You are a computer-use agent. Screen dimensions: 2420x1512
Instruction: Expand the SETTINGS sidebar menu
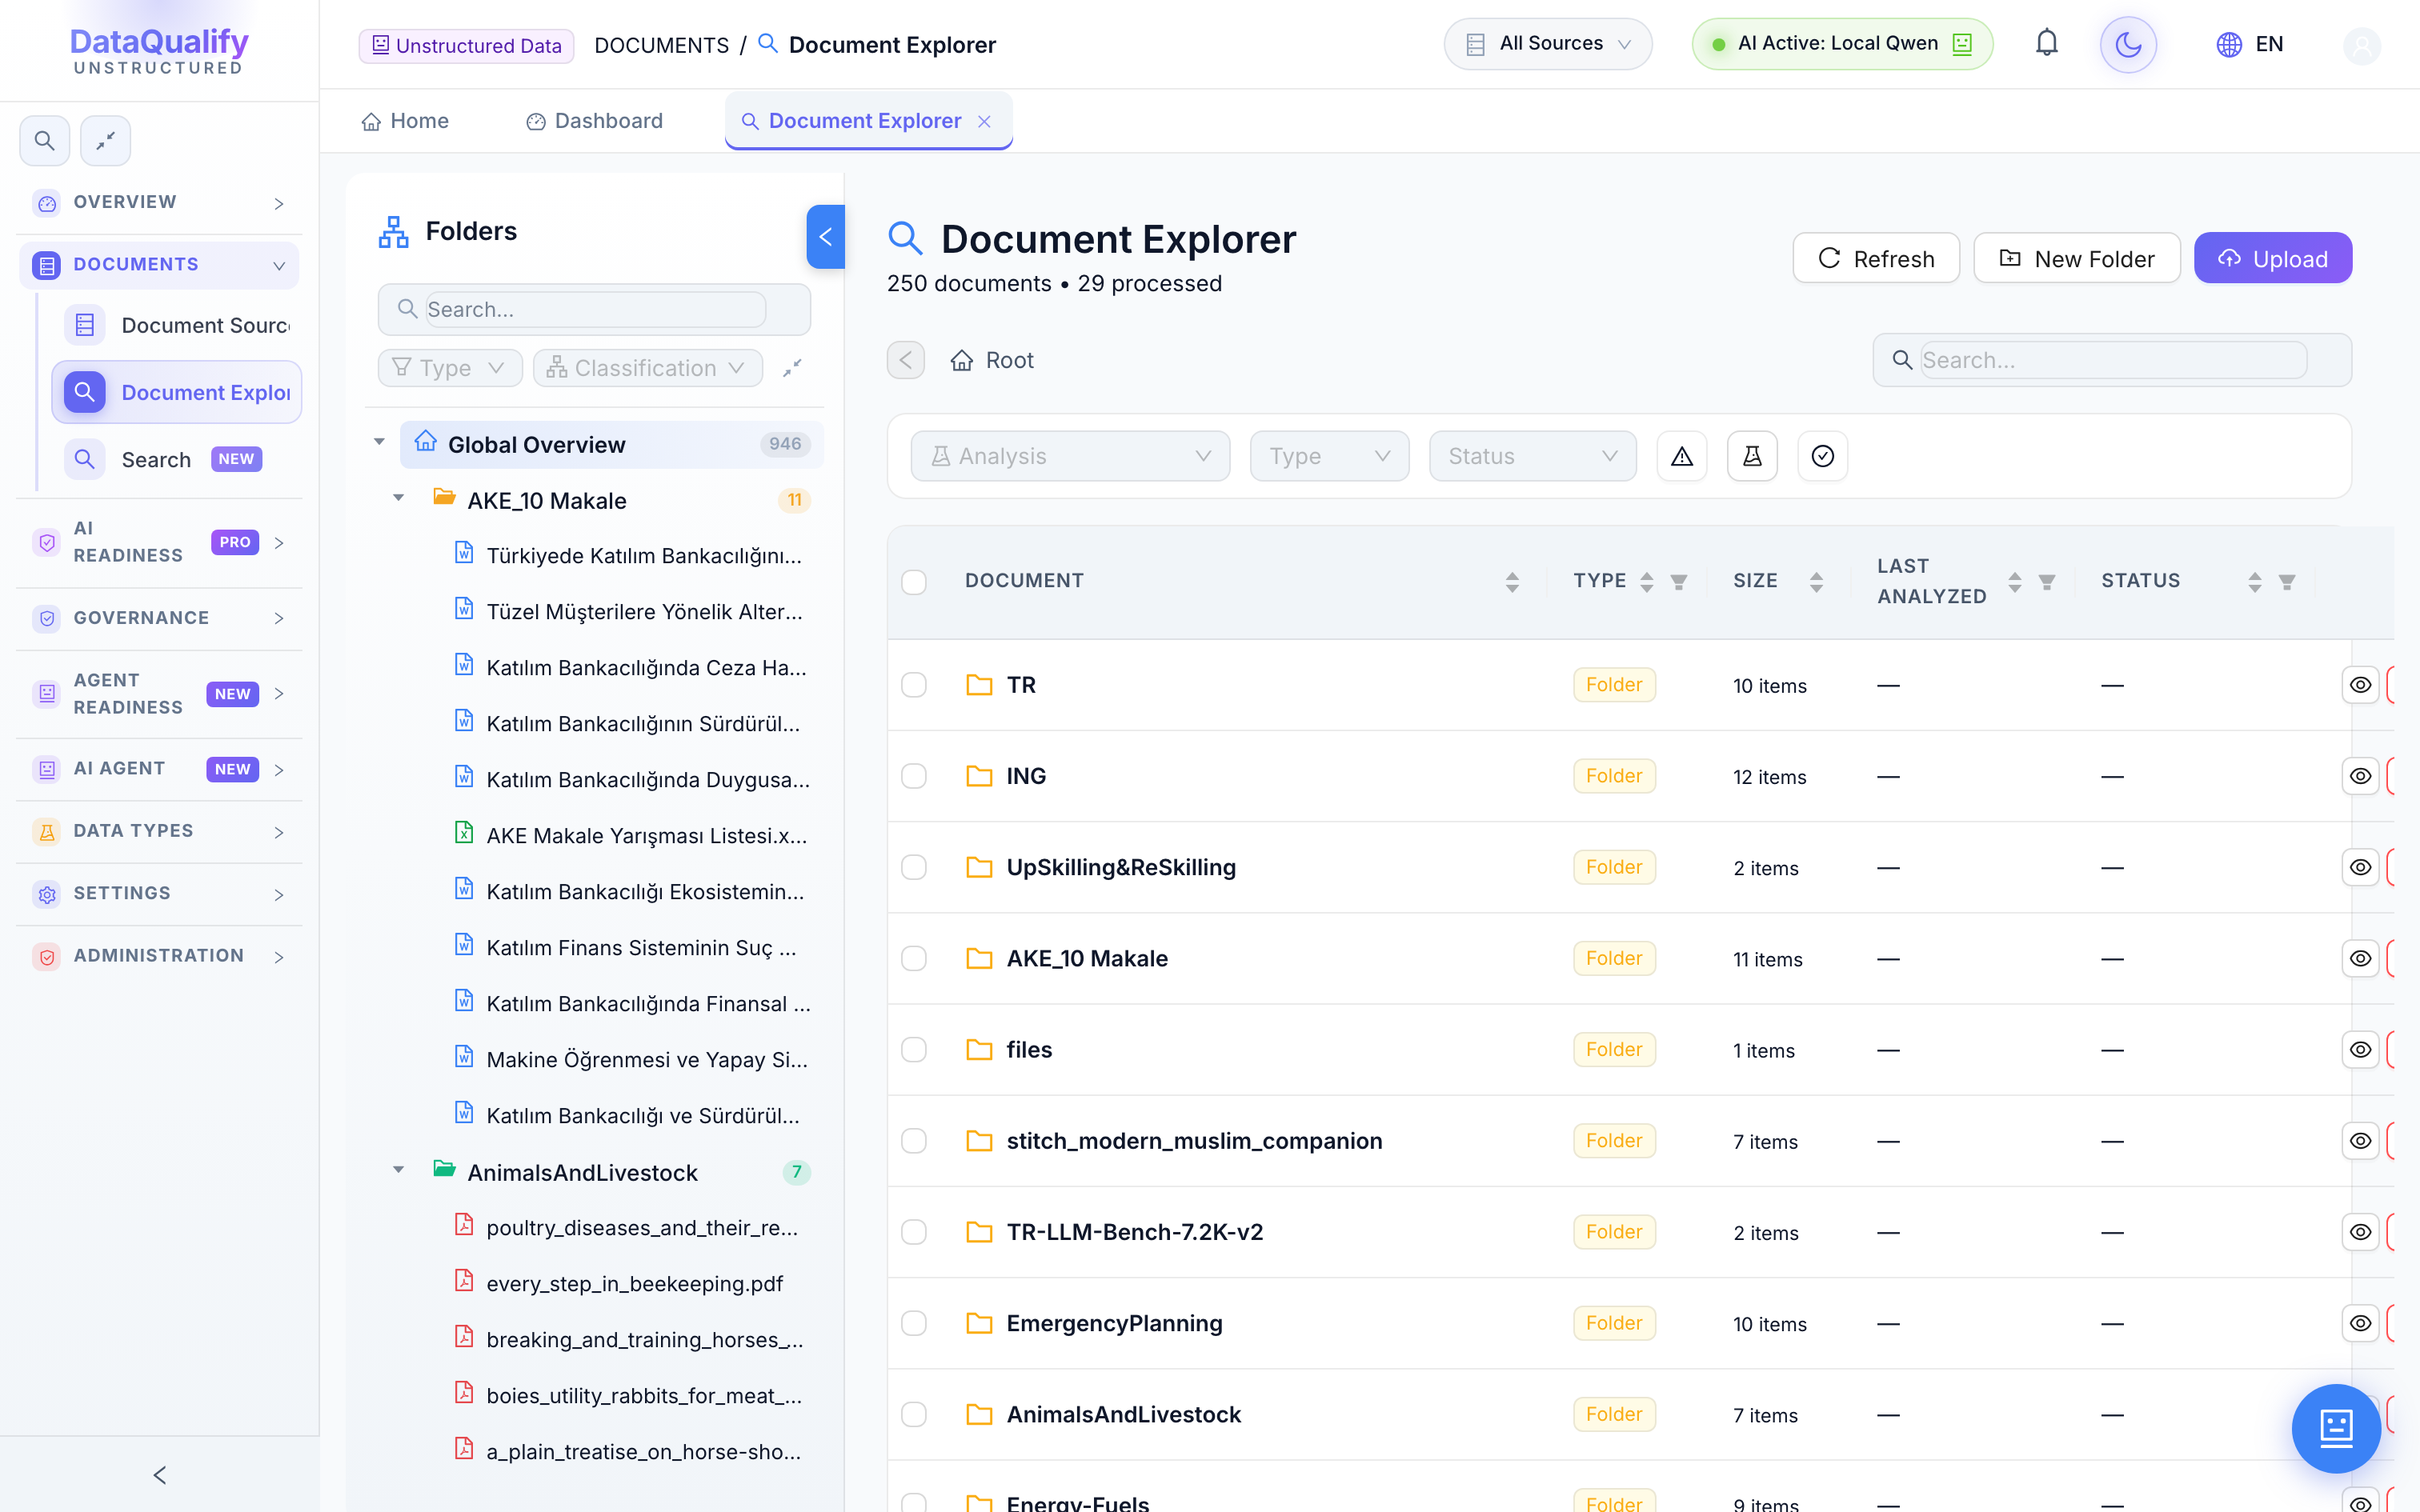click(160, 893)
